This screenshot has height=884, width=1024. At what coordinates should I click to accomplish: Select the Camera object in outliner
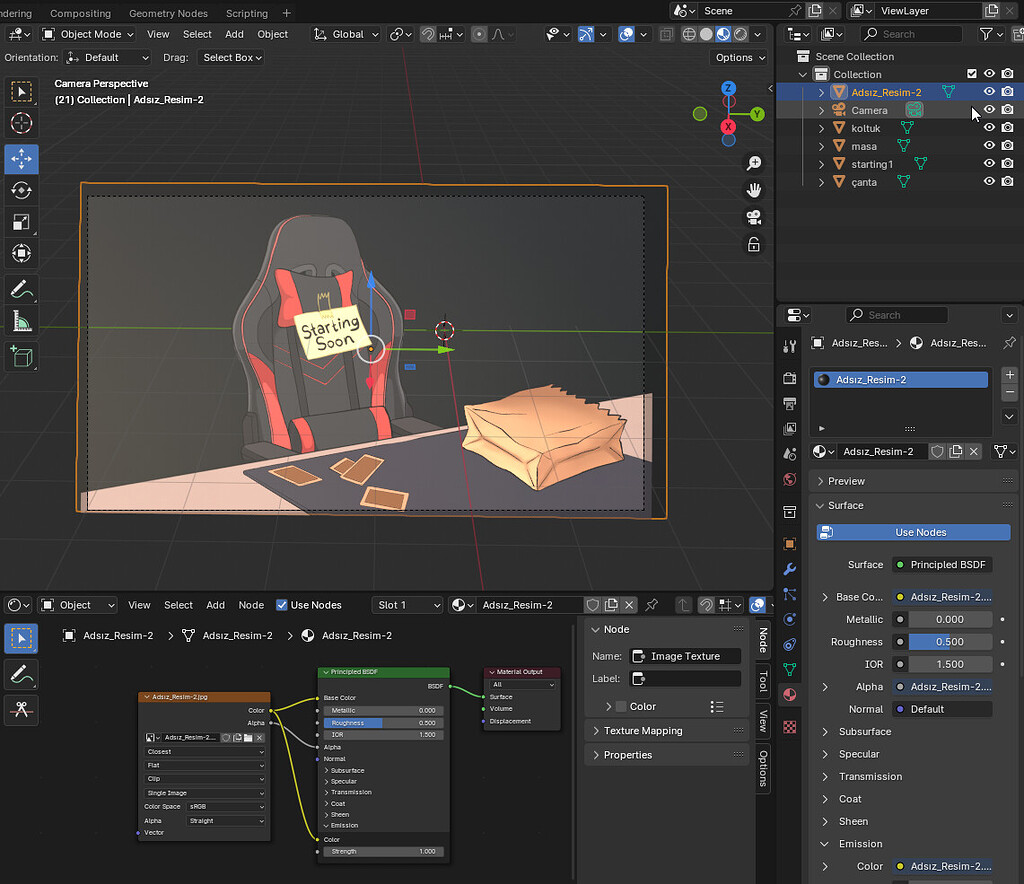click(x=869, y=110)
